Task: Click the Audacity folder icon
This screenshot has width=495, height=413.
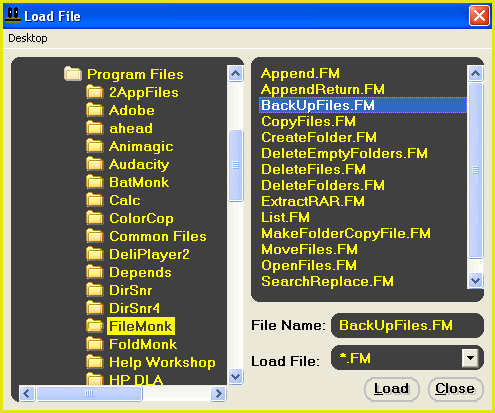Action: pos(95,164)
